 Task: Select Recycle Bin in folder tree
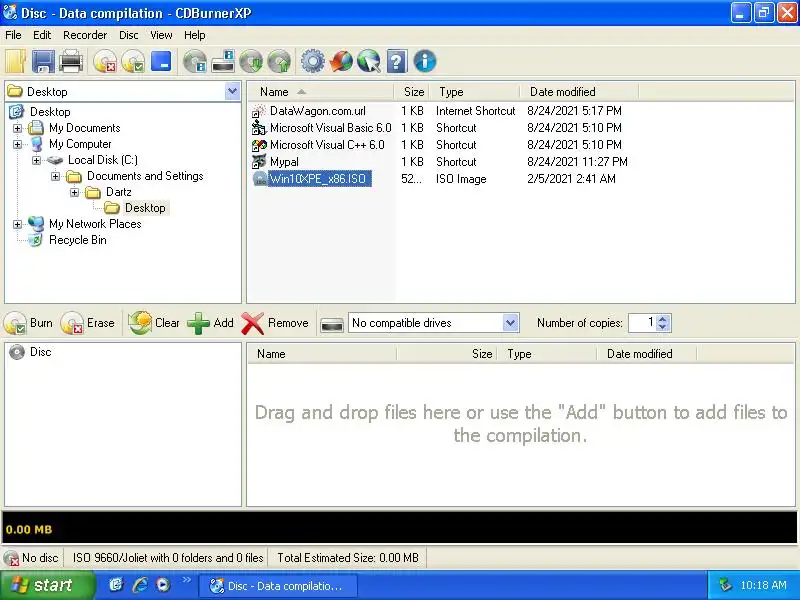78,240
